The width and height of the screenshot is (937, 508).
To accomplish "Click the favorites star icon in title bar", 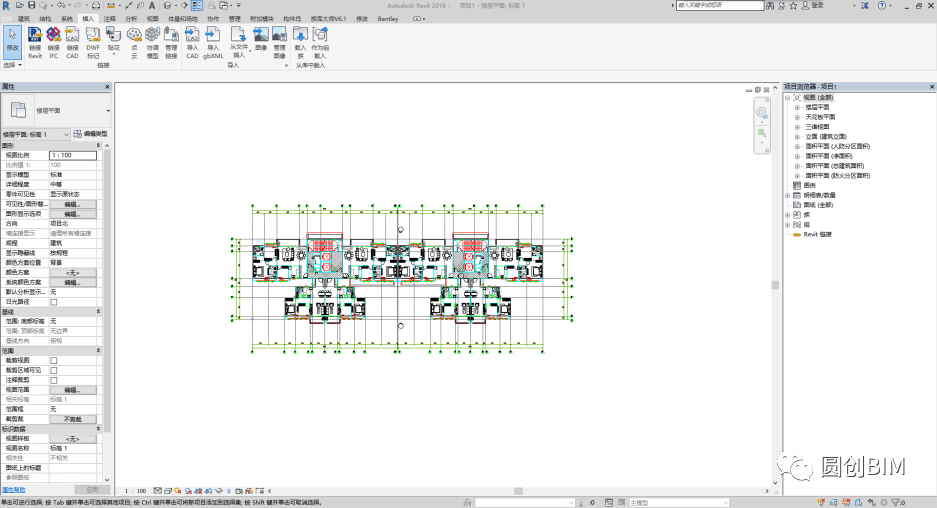I will click(x=793, y=5).
